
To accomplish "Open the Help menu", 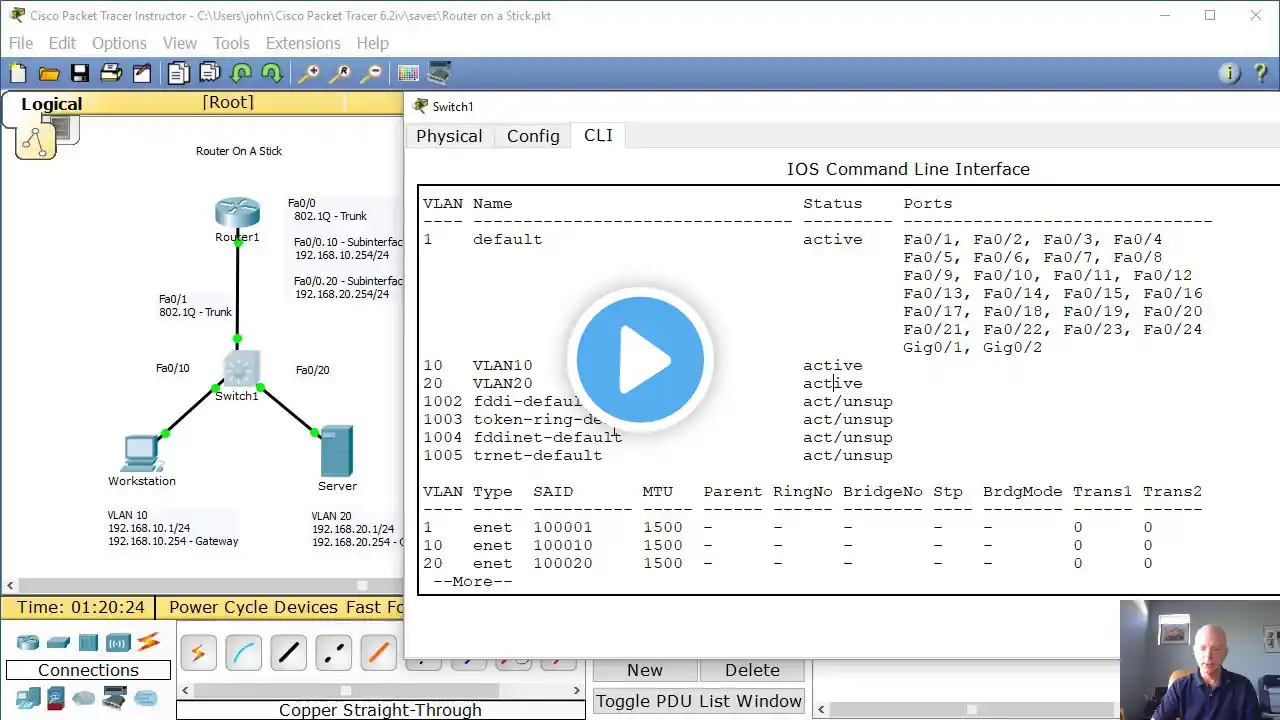I will tap(373, 43).
